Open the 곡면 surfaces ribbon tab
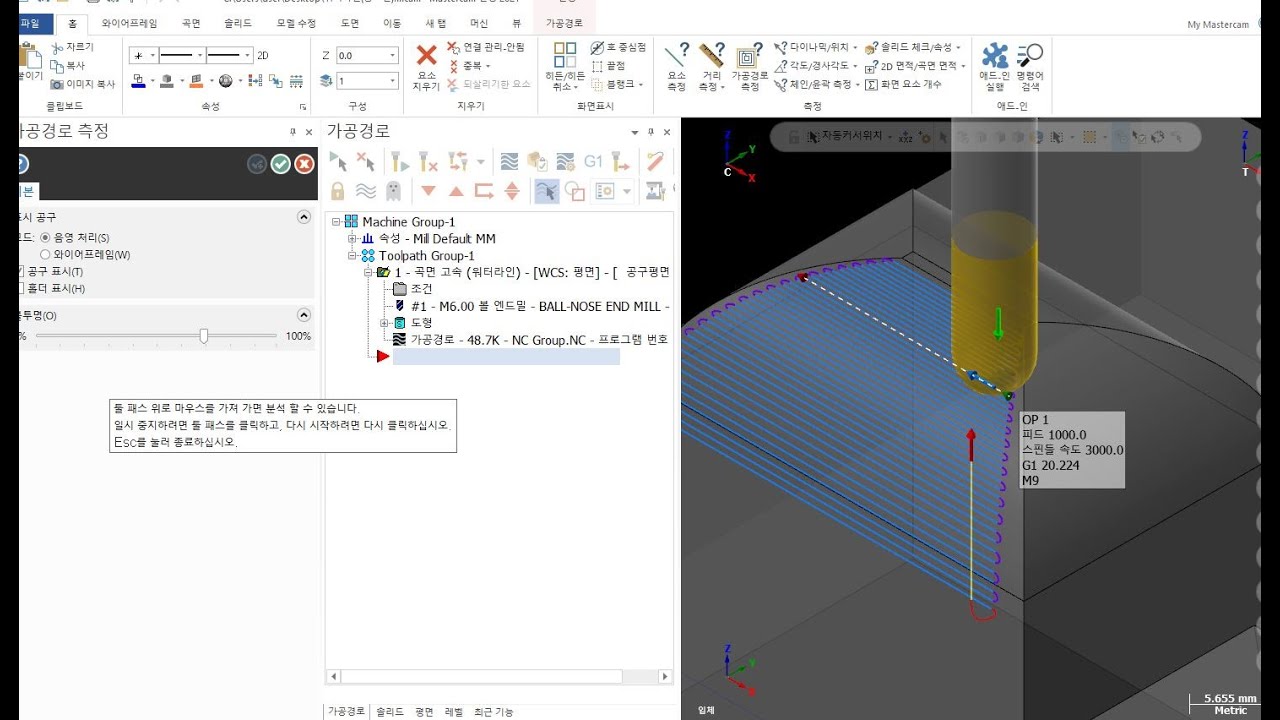 click(x=190, y=22)
